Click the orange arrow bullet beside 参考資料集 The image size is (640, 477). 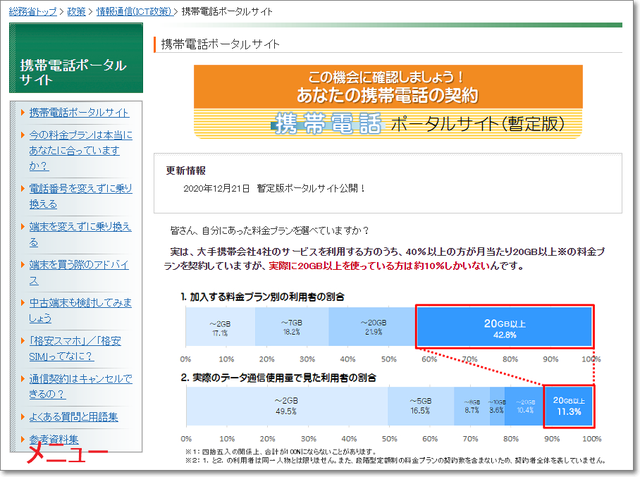click(x=22, y=439)
